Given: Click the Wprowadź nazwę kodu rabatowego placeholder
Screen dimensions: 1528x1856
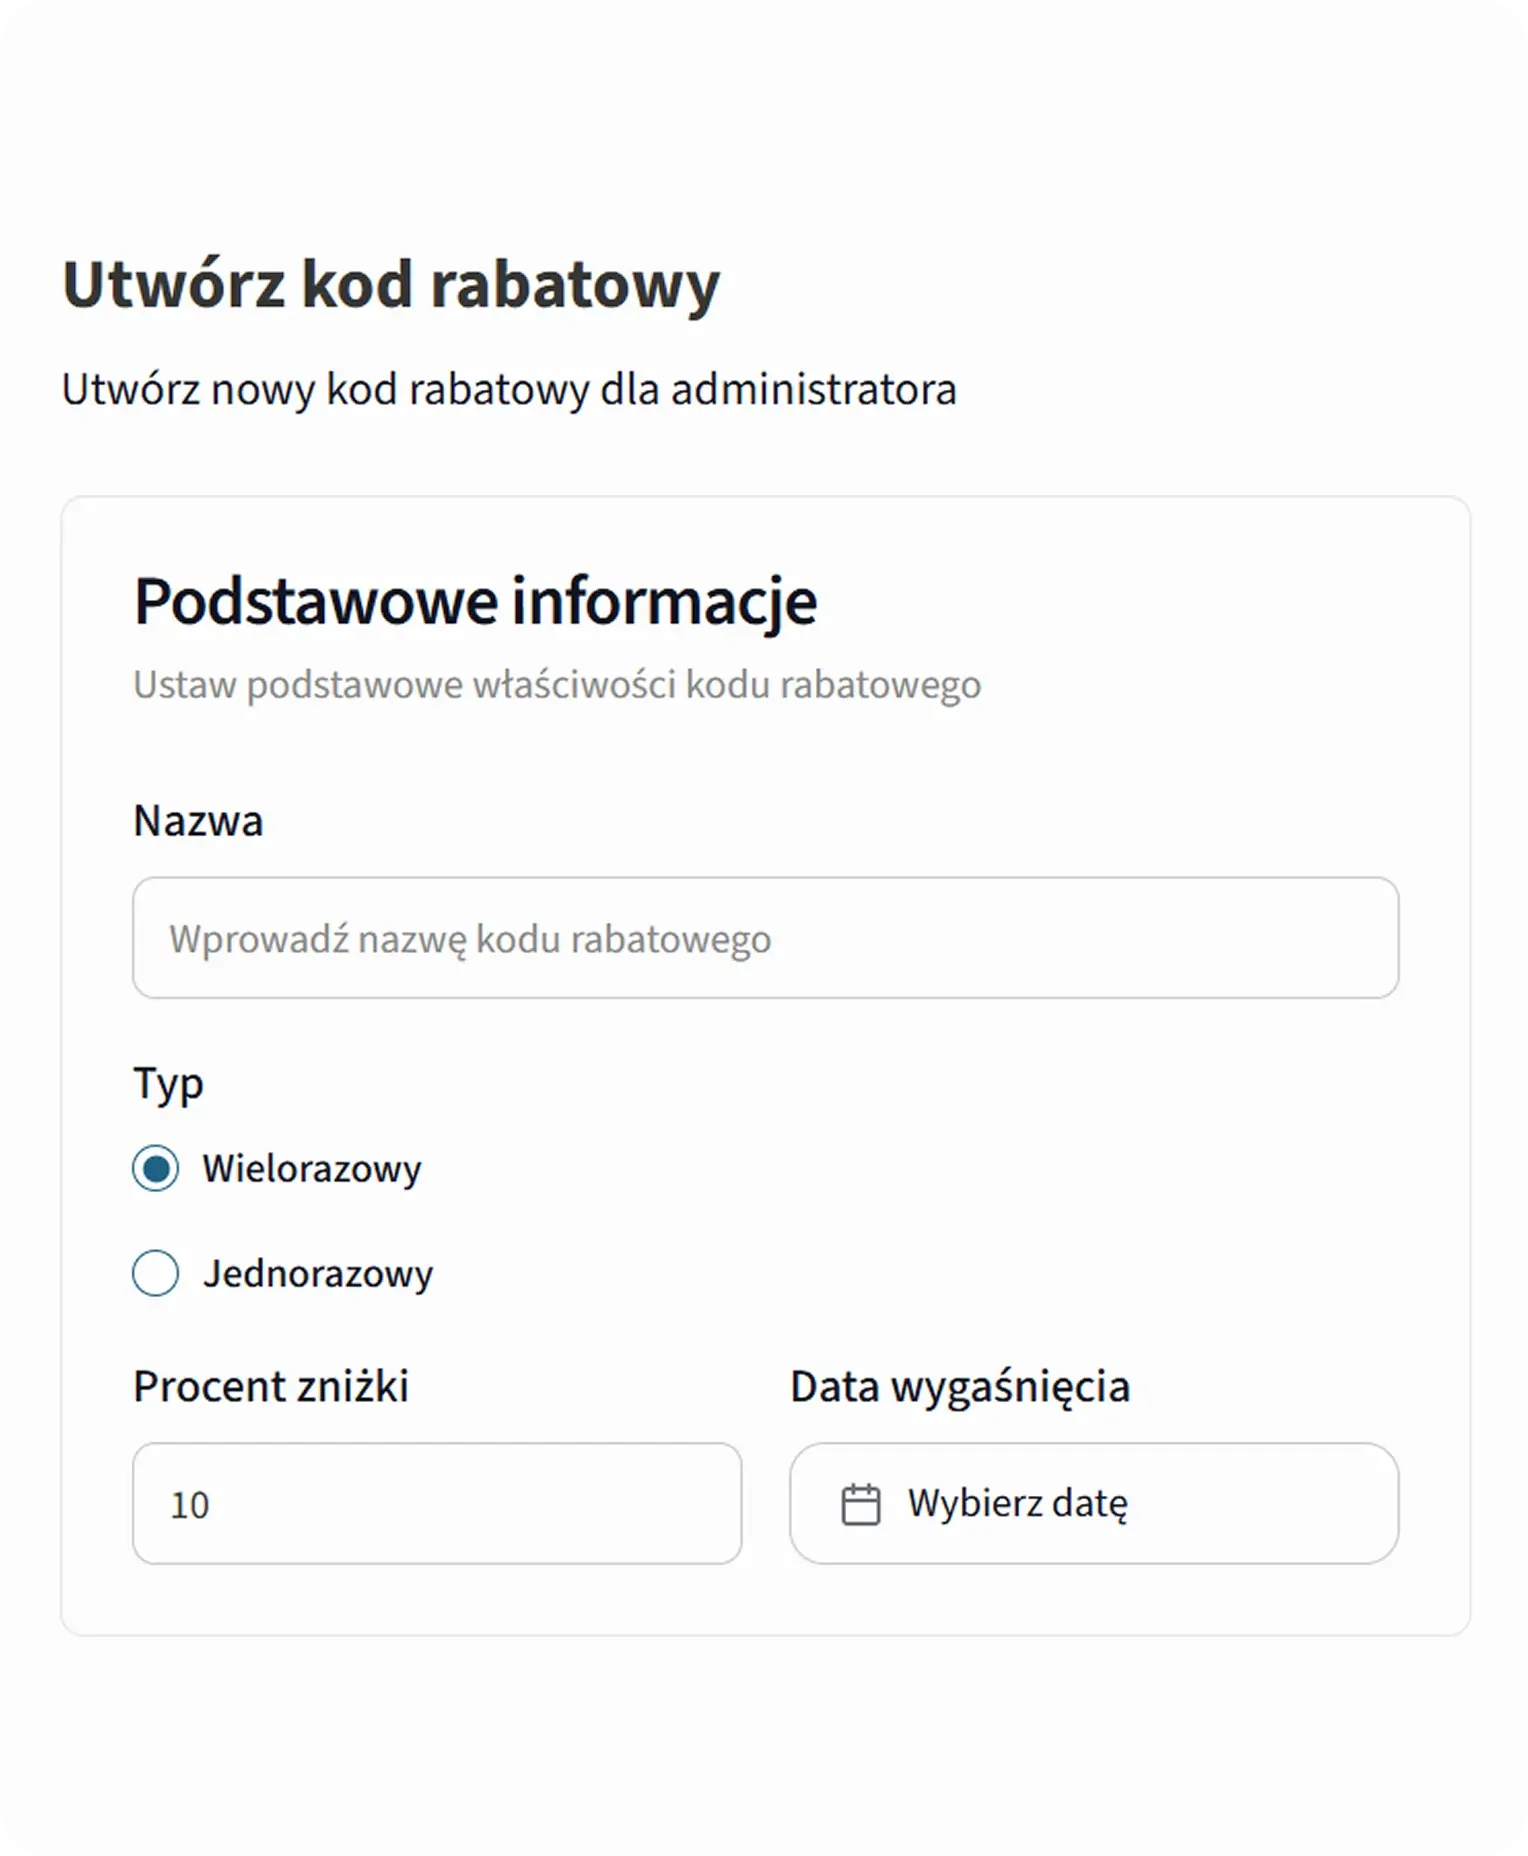Looking at the screenshot, I should click(470, 939).
